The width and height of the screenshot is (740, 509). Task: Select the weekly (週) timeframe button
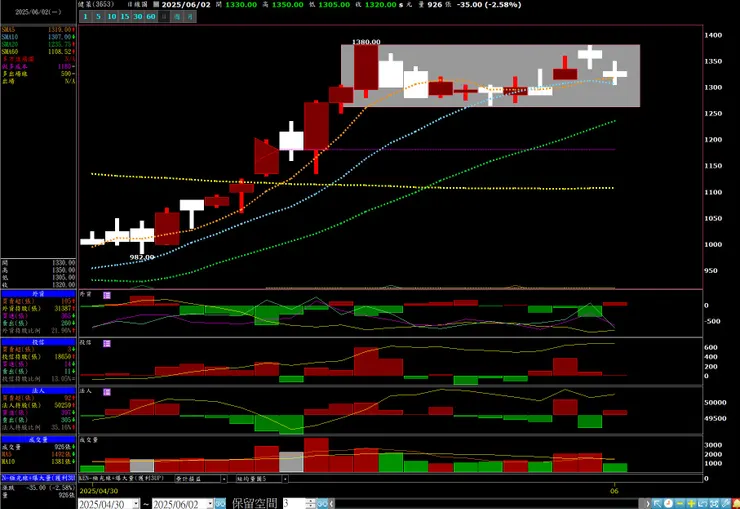click(x=177, y=17)
